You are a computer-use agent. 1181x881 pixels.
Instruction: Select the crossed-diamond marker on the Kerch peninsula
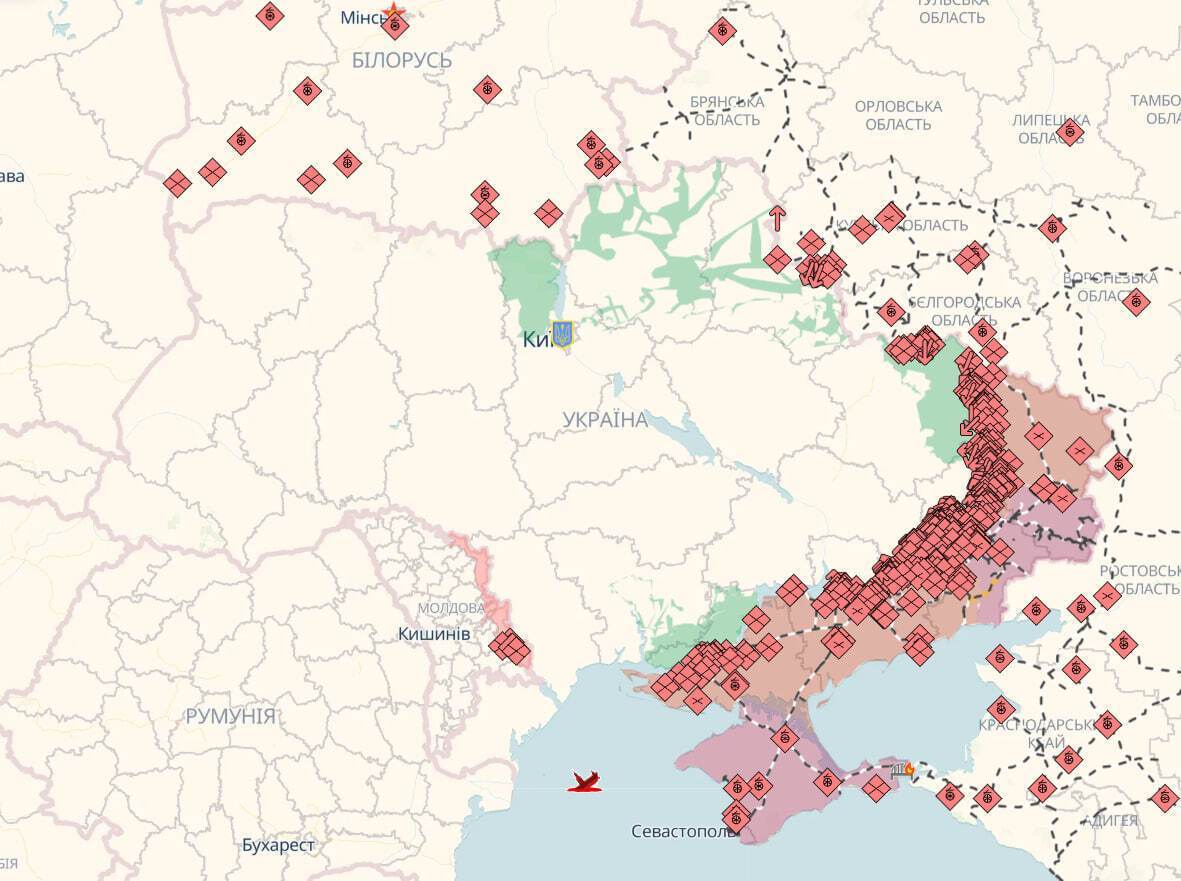click(877, 788)
